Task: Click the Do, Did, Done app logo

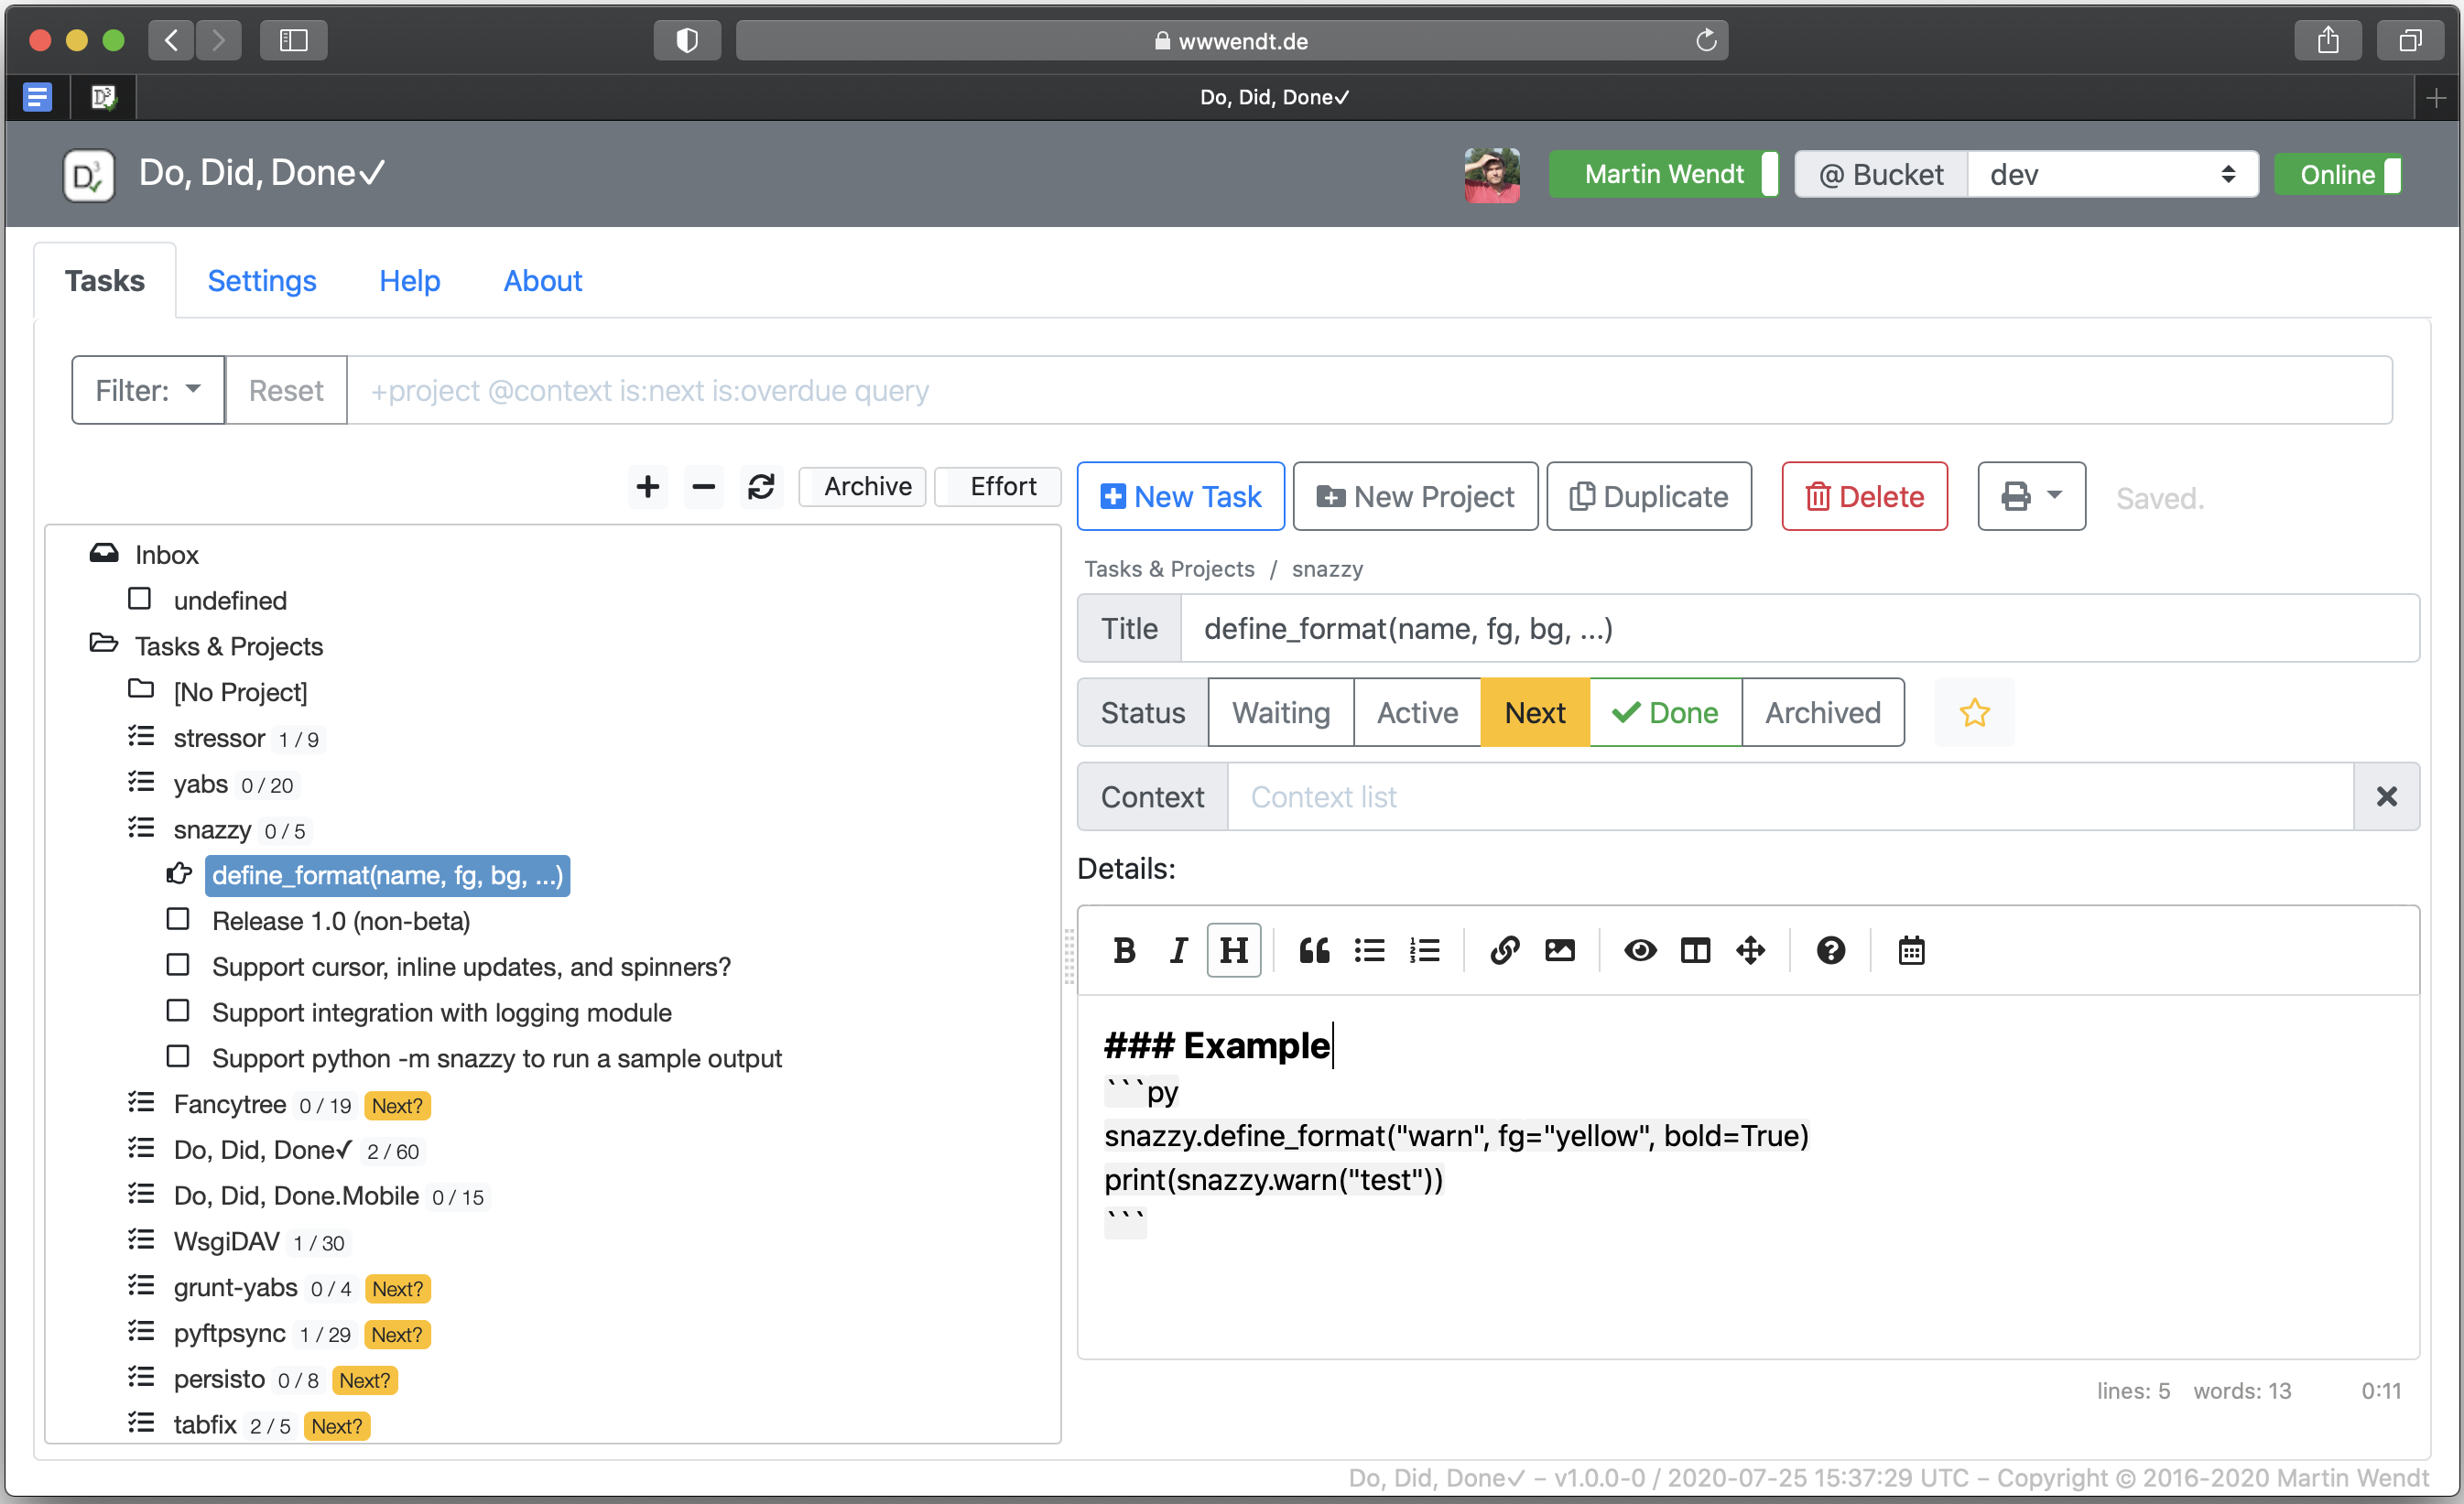Action: coord(88,175)
